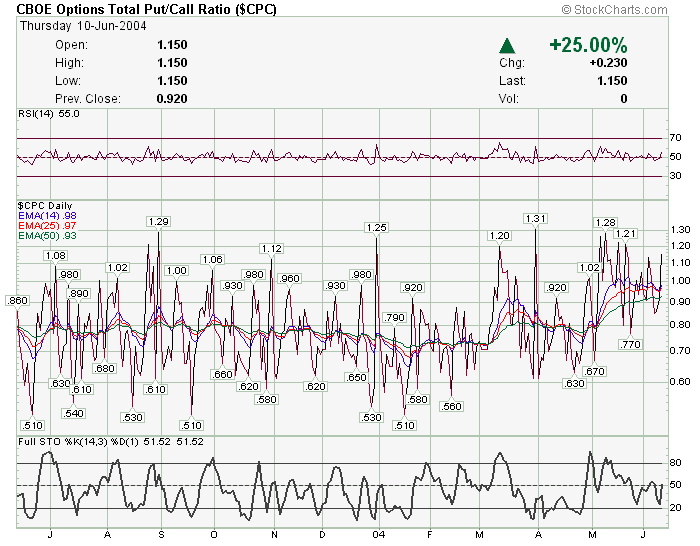The image size is (700, 546).
Task: Click the .540 trough label
Action: tap(73, 413)
